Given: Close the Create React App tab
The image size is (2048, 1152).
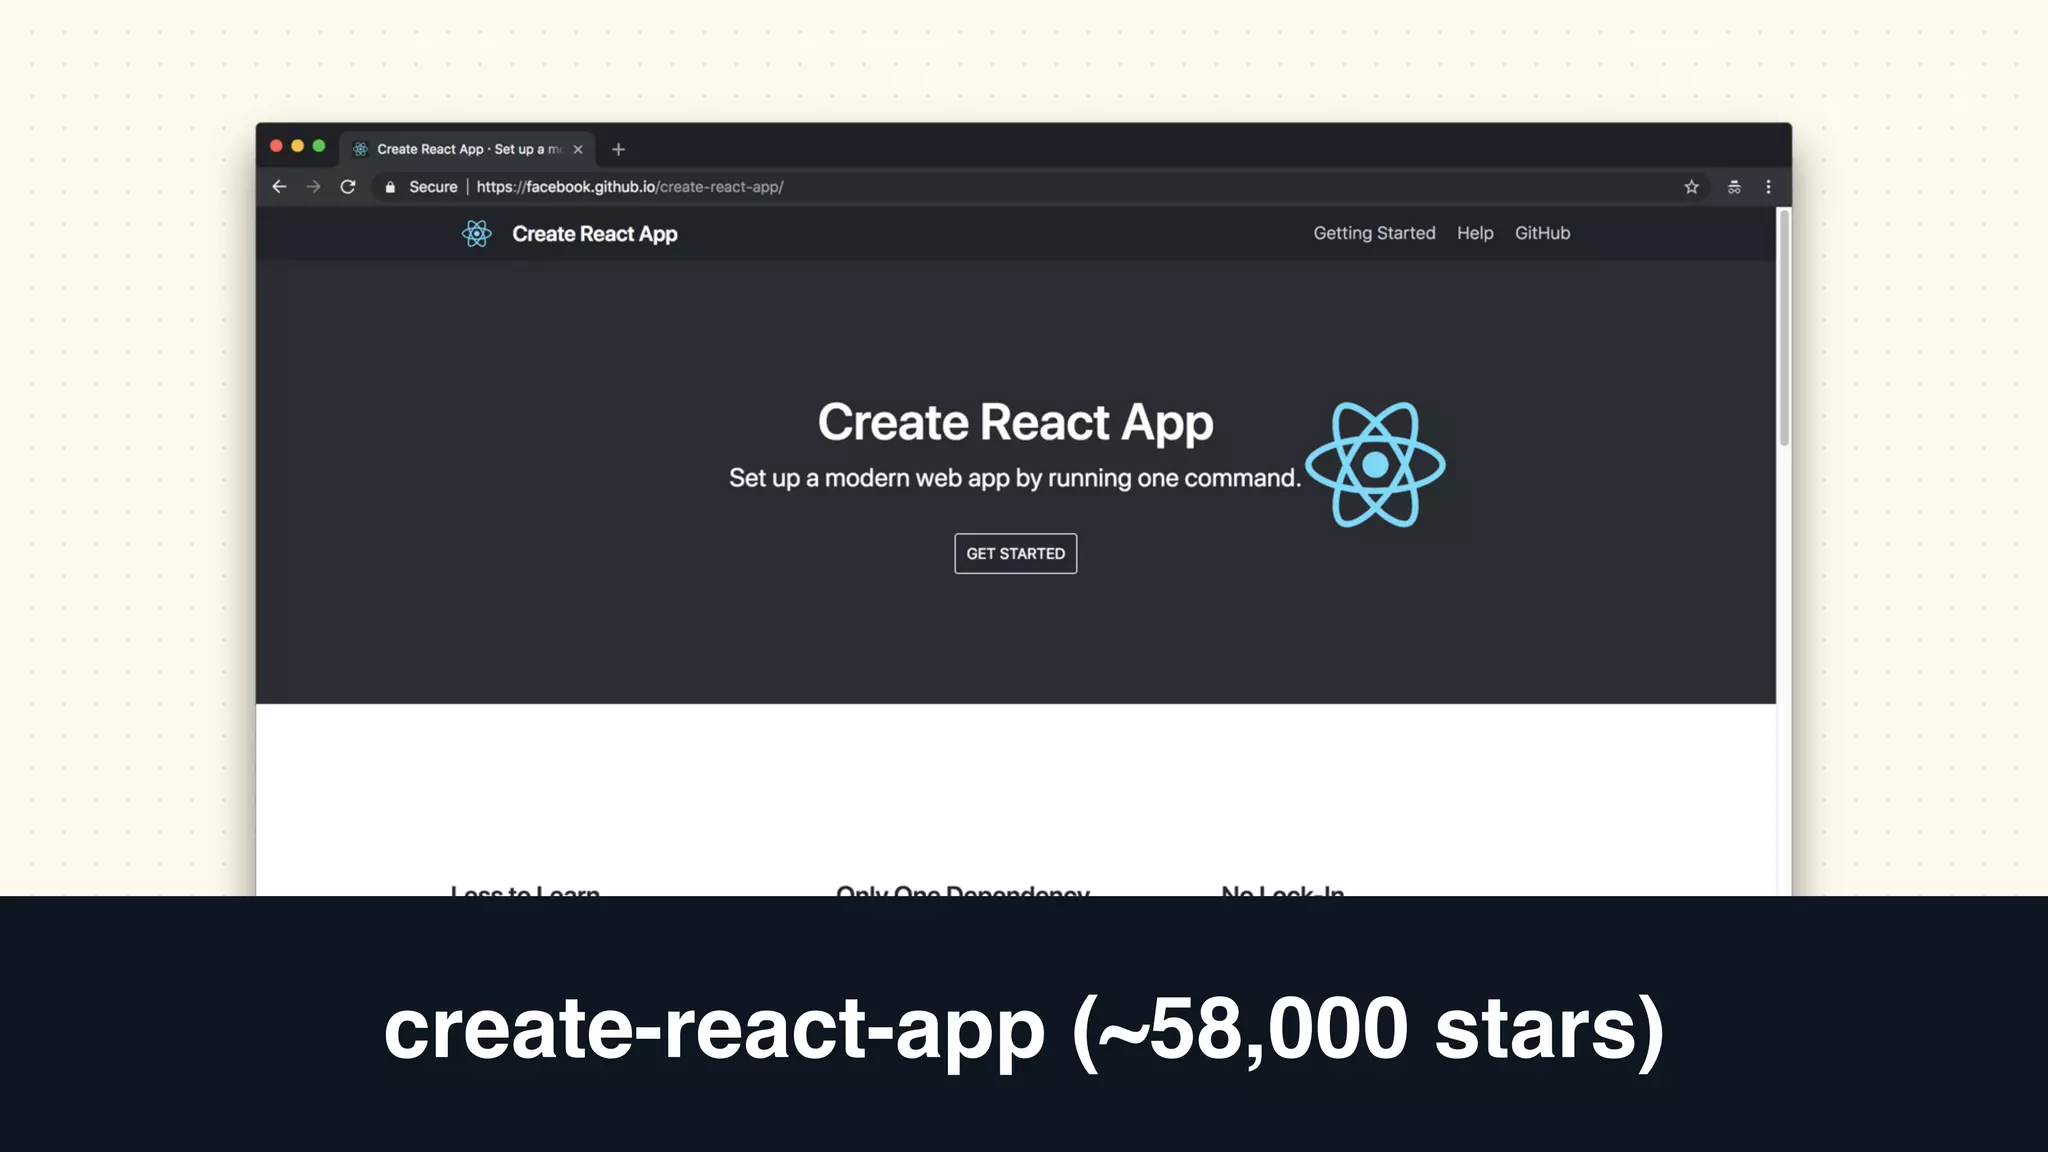Looking at the screenshot, I should pos(577,149).
